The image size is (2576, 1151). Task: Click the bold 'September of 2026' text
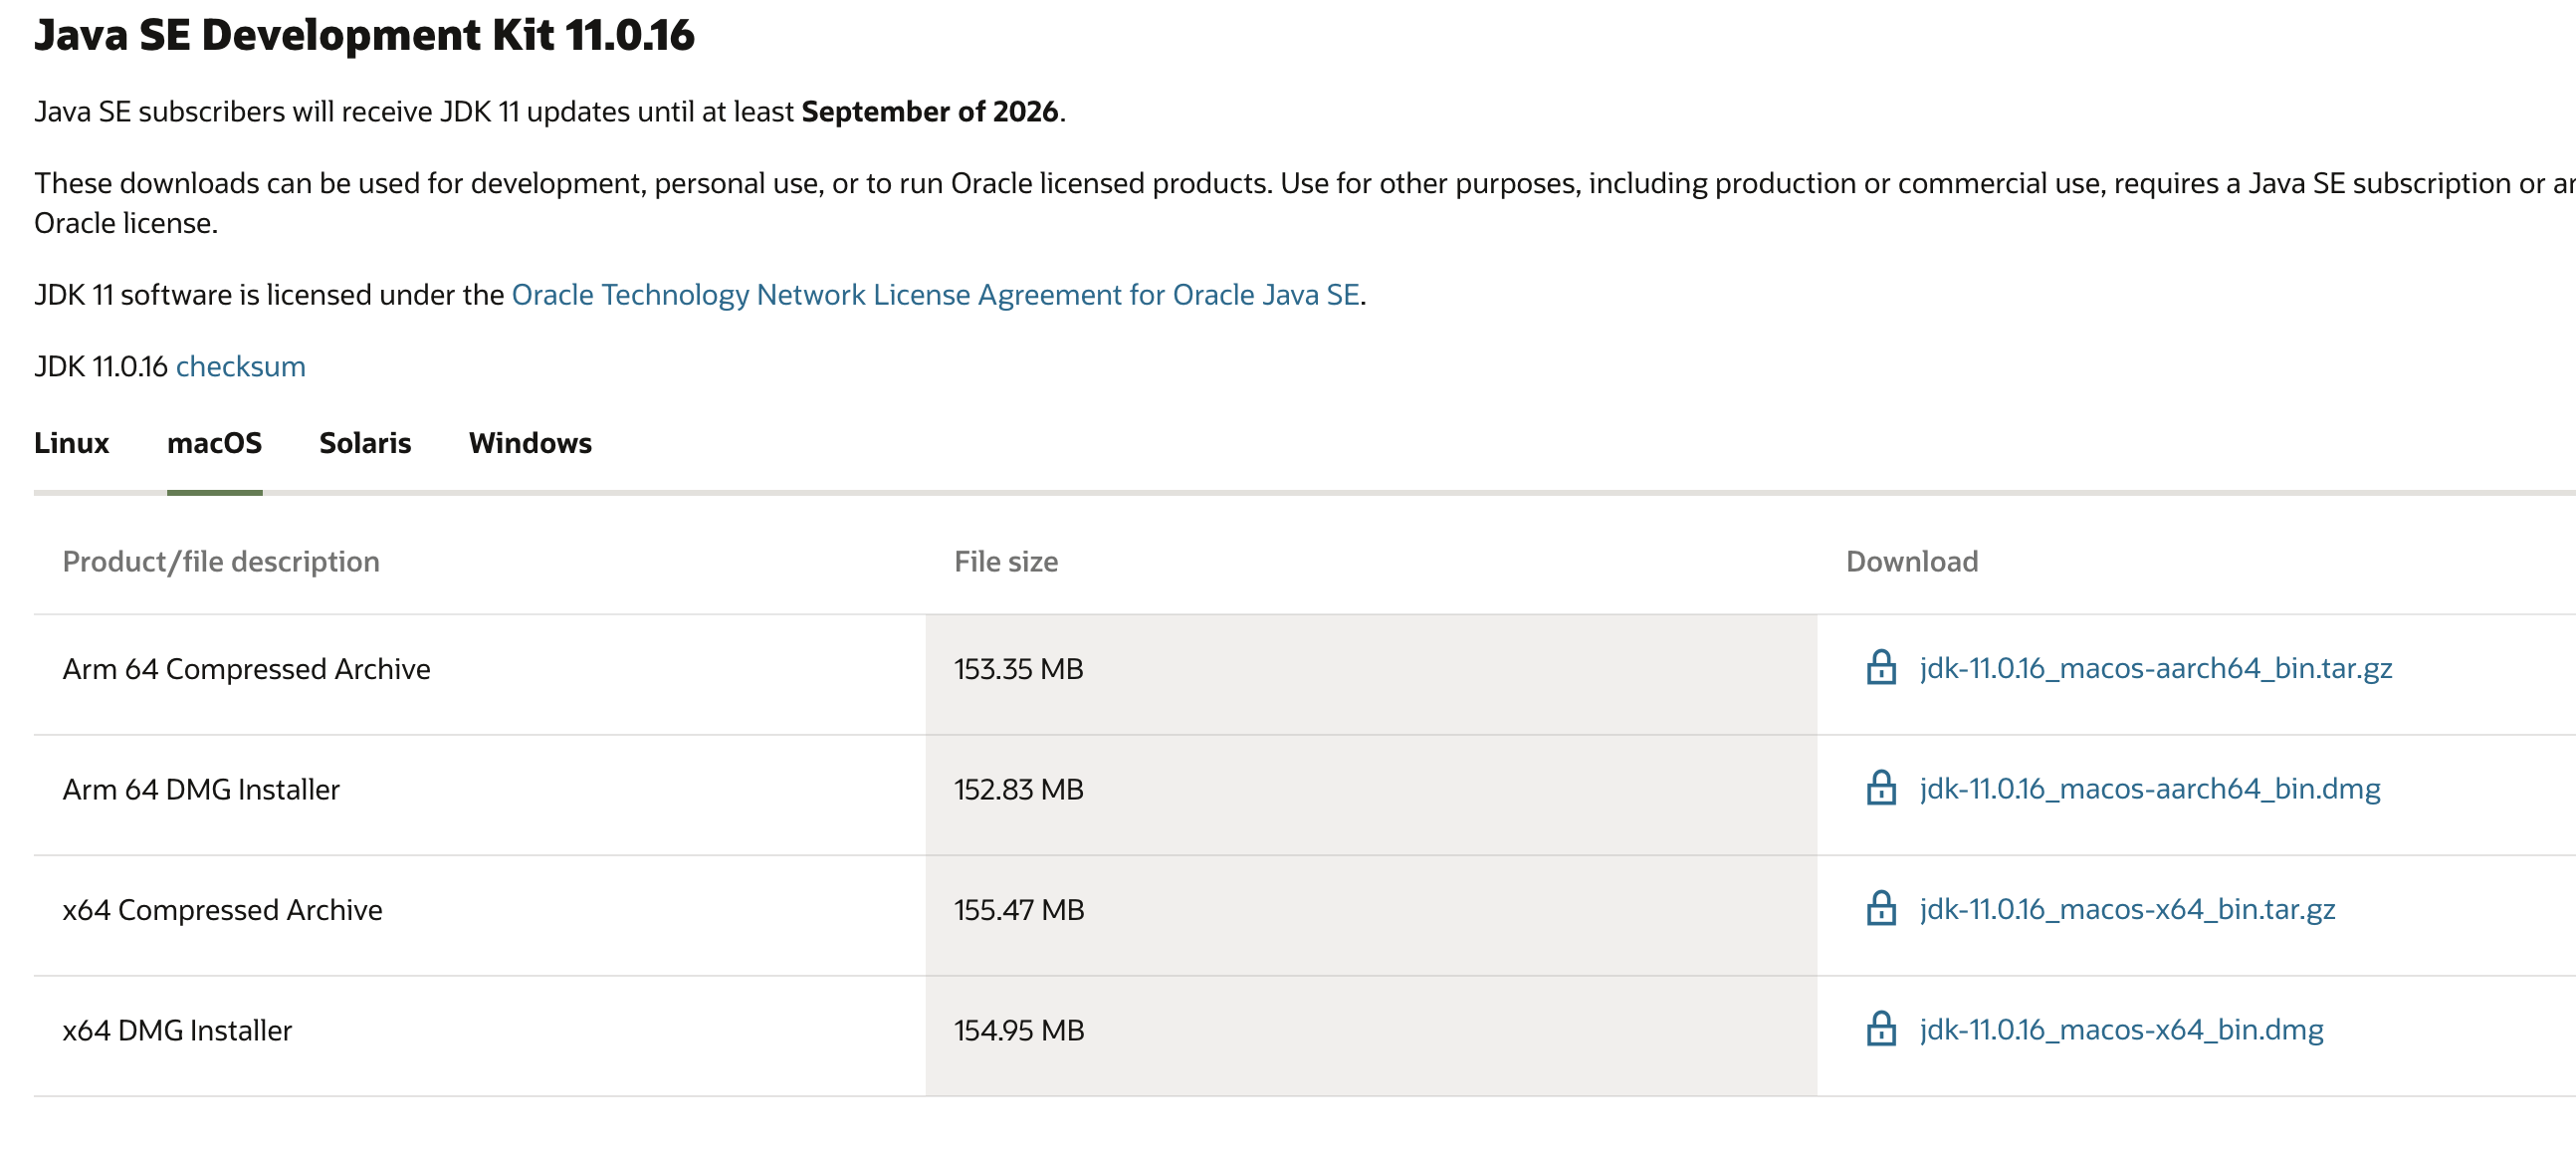930,112
